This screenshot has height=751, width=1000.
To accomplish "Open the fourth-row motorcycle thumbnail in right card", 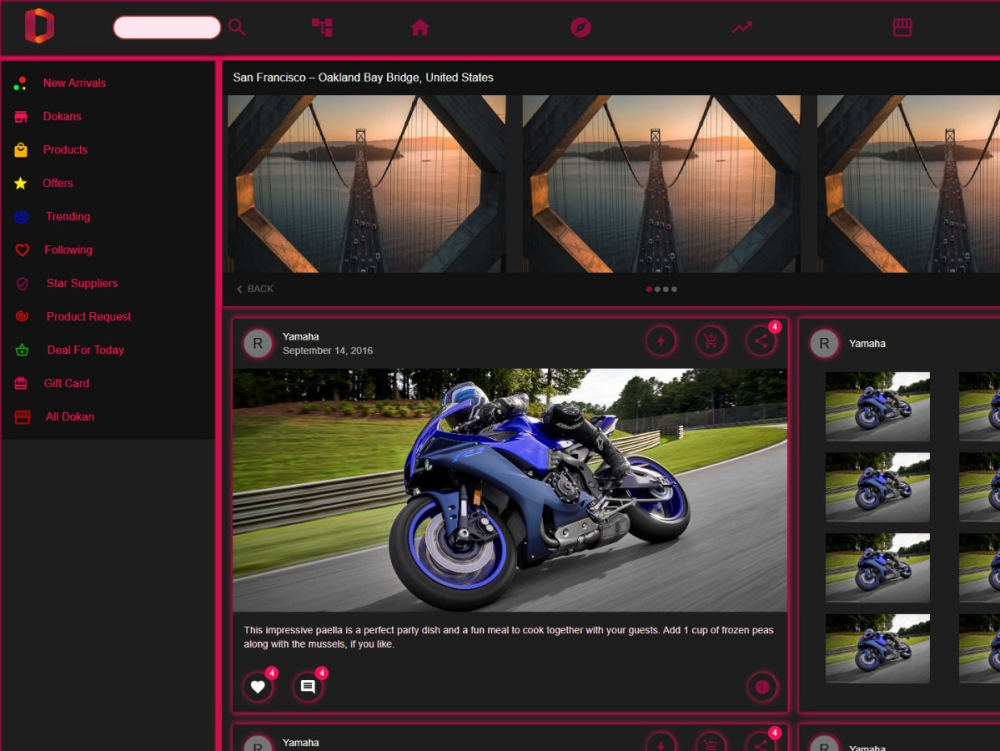I will [878, 648].
